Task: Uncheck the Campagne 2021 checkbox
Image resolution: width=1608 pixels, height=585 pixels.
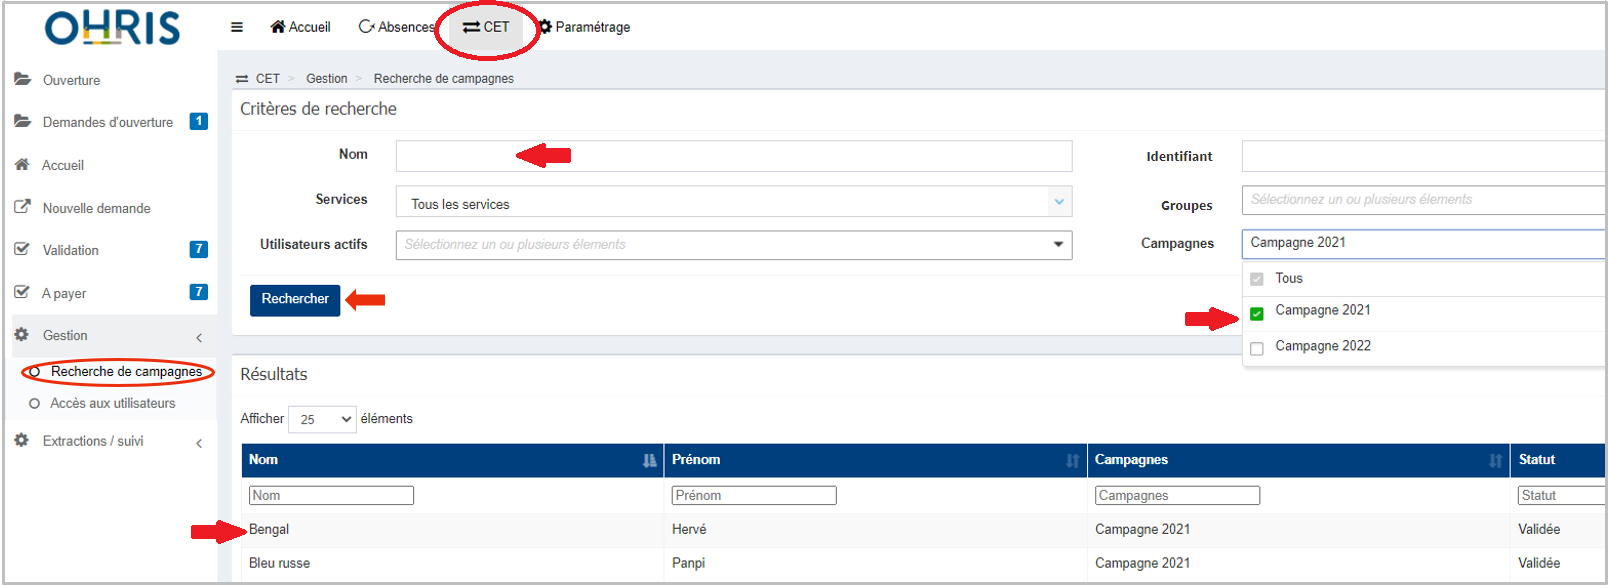Action: [x=1257, y=313]
